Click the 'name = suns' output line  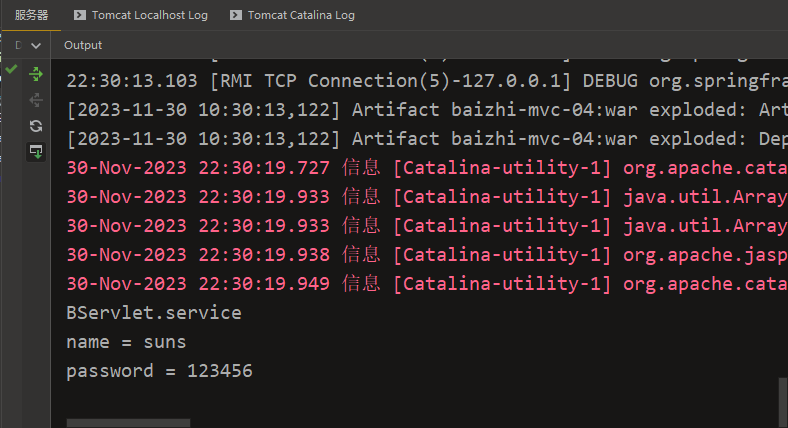(126, 342)
